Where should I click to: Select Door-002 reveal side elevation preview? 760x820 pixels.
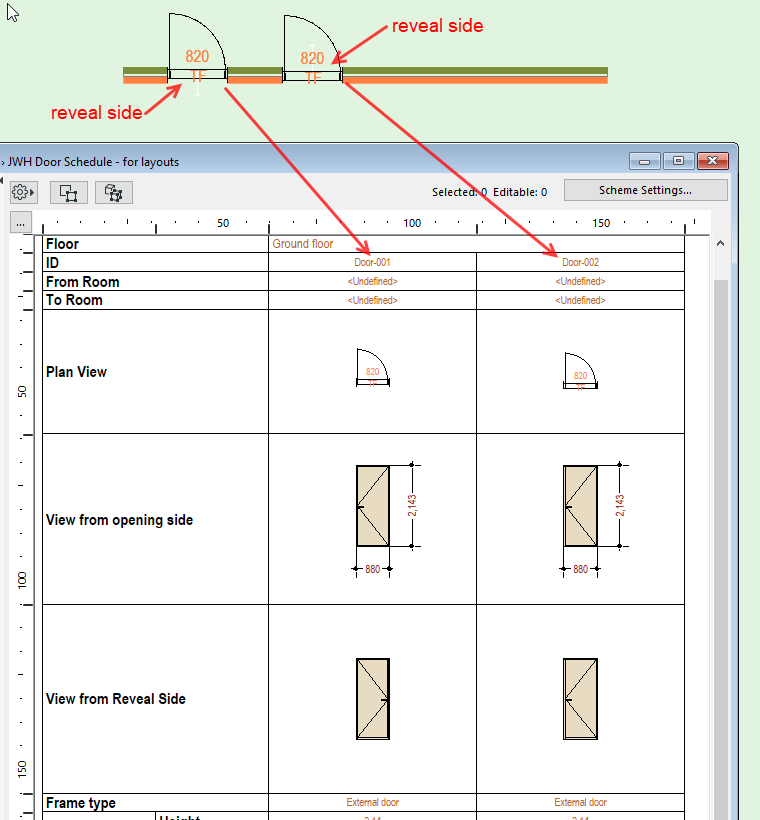click(x=580, y=699)
